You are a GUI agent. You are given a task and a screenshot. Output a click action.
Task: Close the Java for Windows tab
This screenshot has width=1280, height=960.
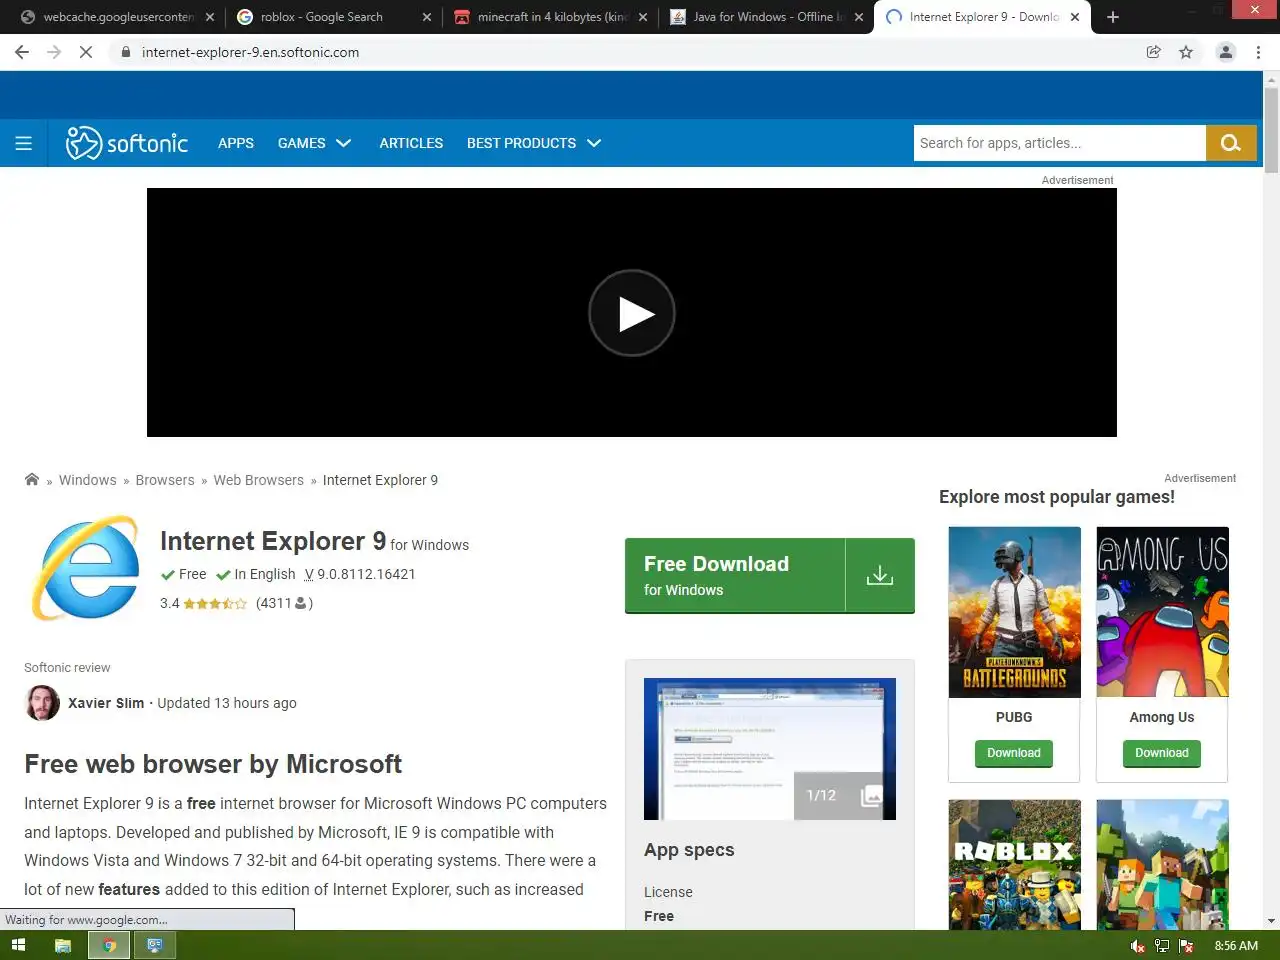pos(859,17)
